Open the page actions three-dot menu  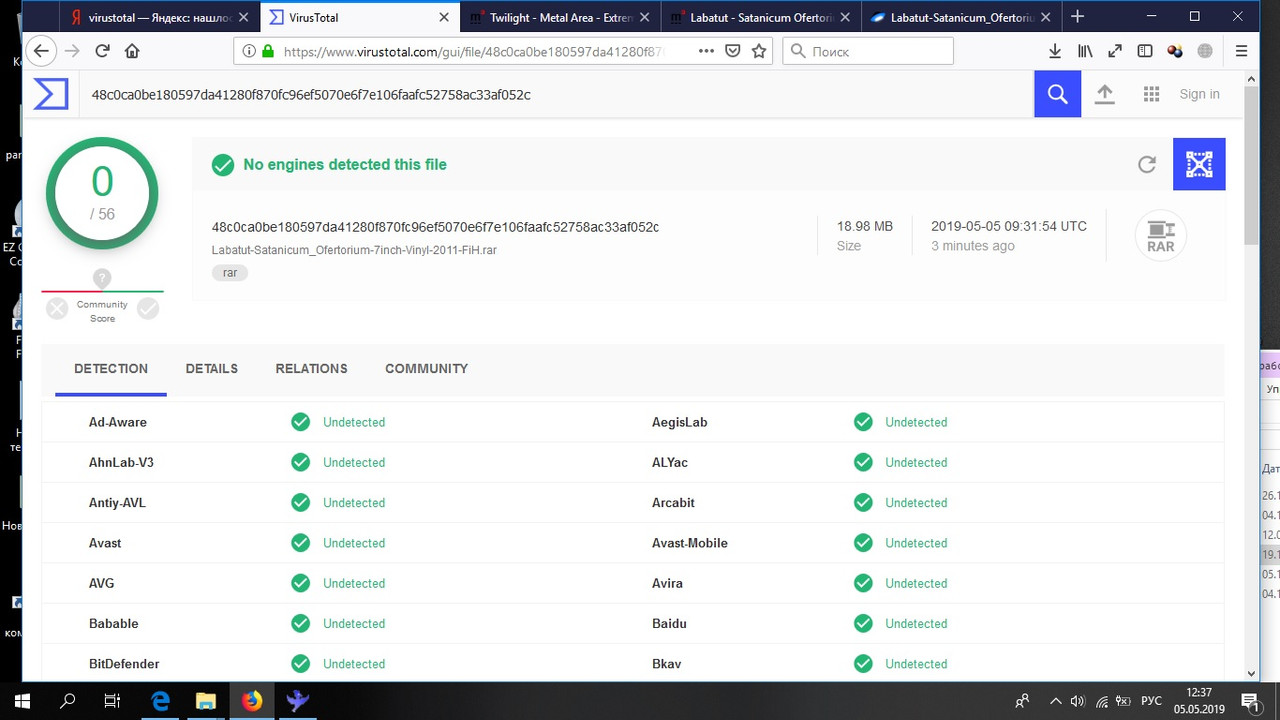point(706,51)
